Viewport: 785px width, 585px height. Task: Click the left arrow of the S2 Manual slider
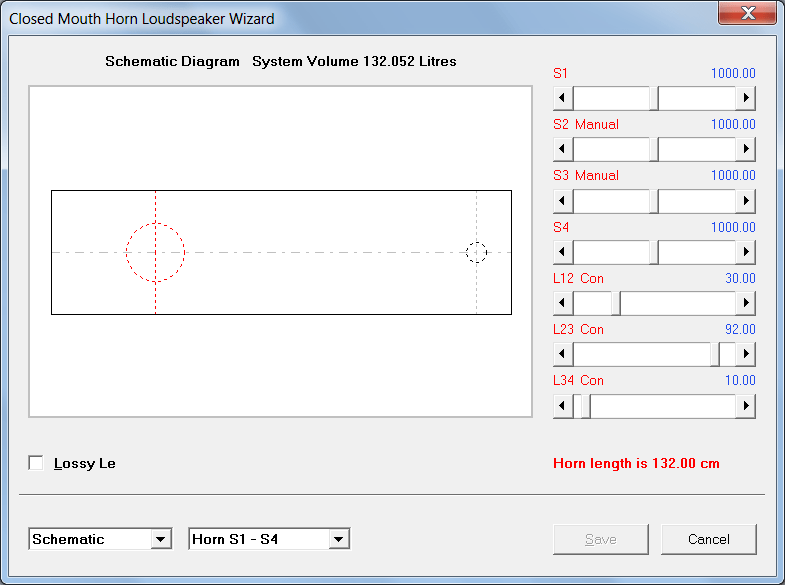[563, 149]
